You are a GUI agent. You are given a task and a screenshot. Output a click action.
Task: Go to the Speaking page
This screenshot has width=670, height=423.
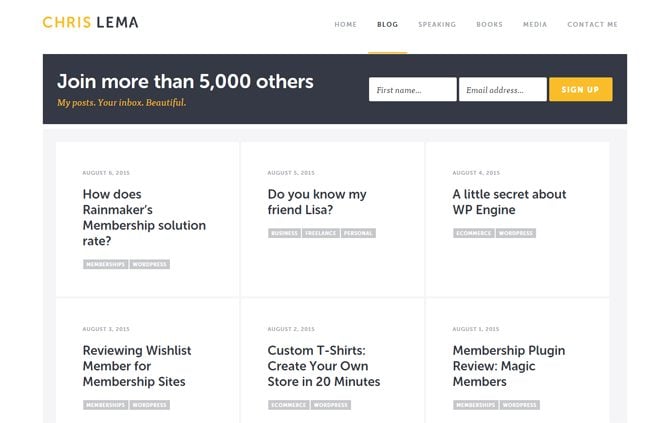(x=437, y=24)
